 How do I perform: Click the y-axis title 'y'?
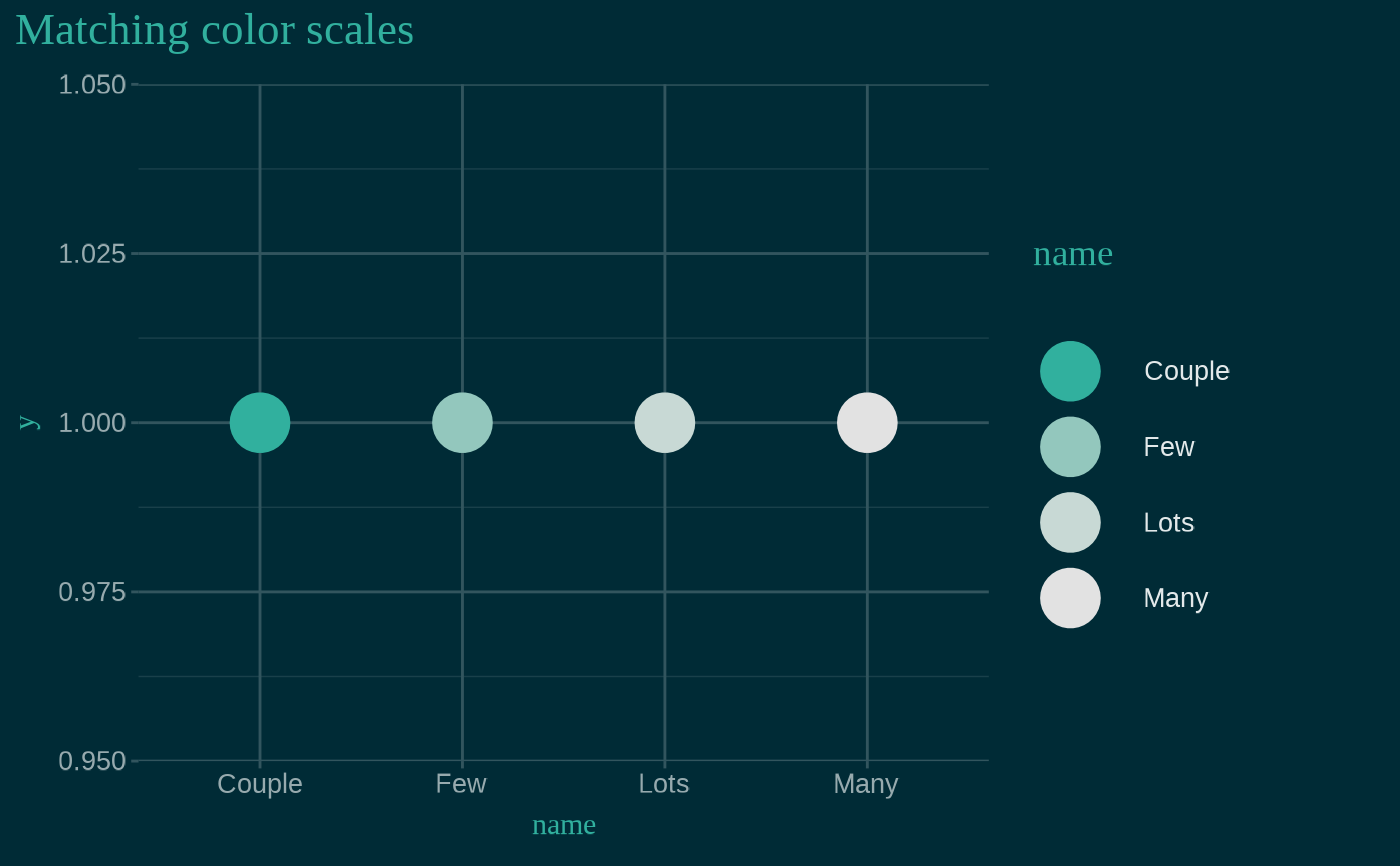[x=29, y=423]
